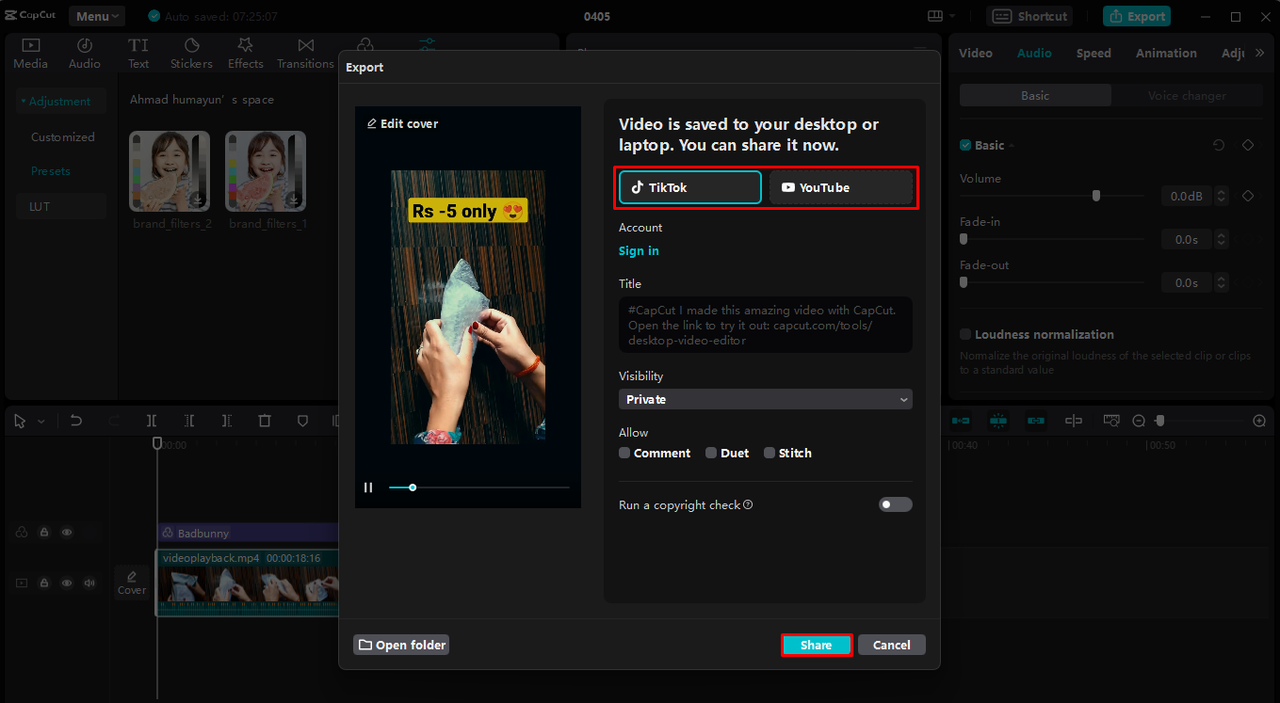Open the Text tool tab
Screen dimensions: 1280x703
pyautogui.click(x=138, y=53)
